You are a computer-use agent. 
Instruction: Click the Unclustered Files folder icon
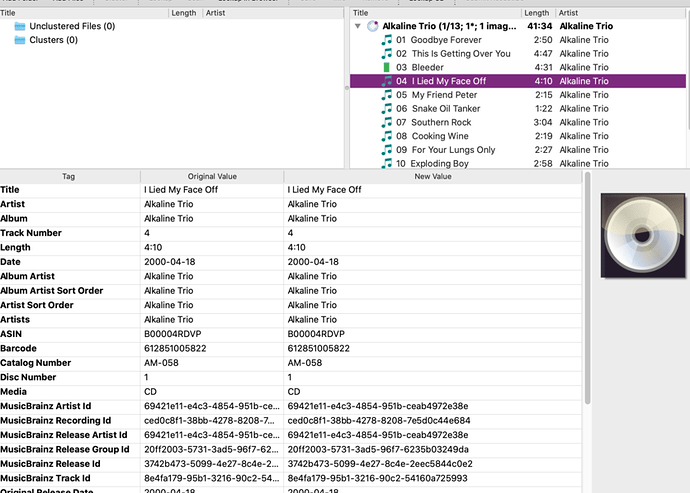point(20,26)
